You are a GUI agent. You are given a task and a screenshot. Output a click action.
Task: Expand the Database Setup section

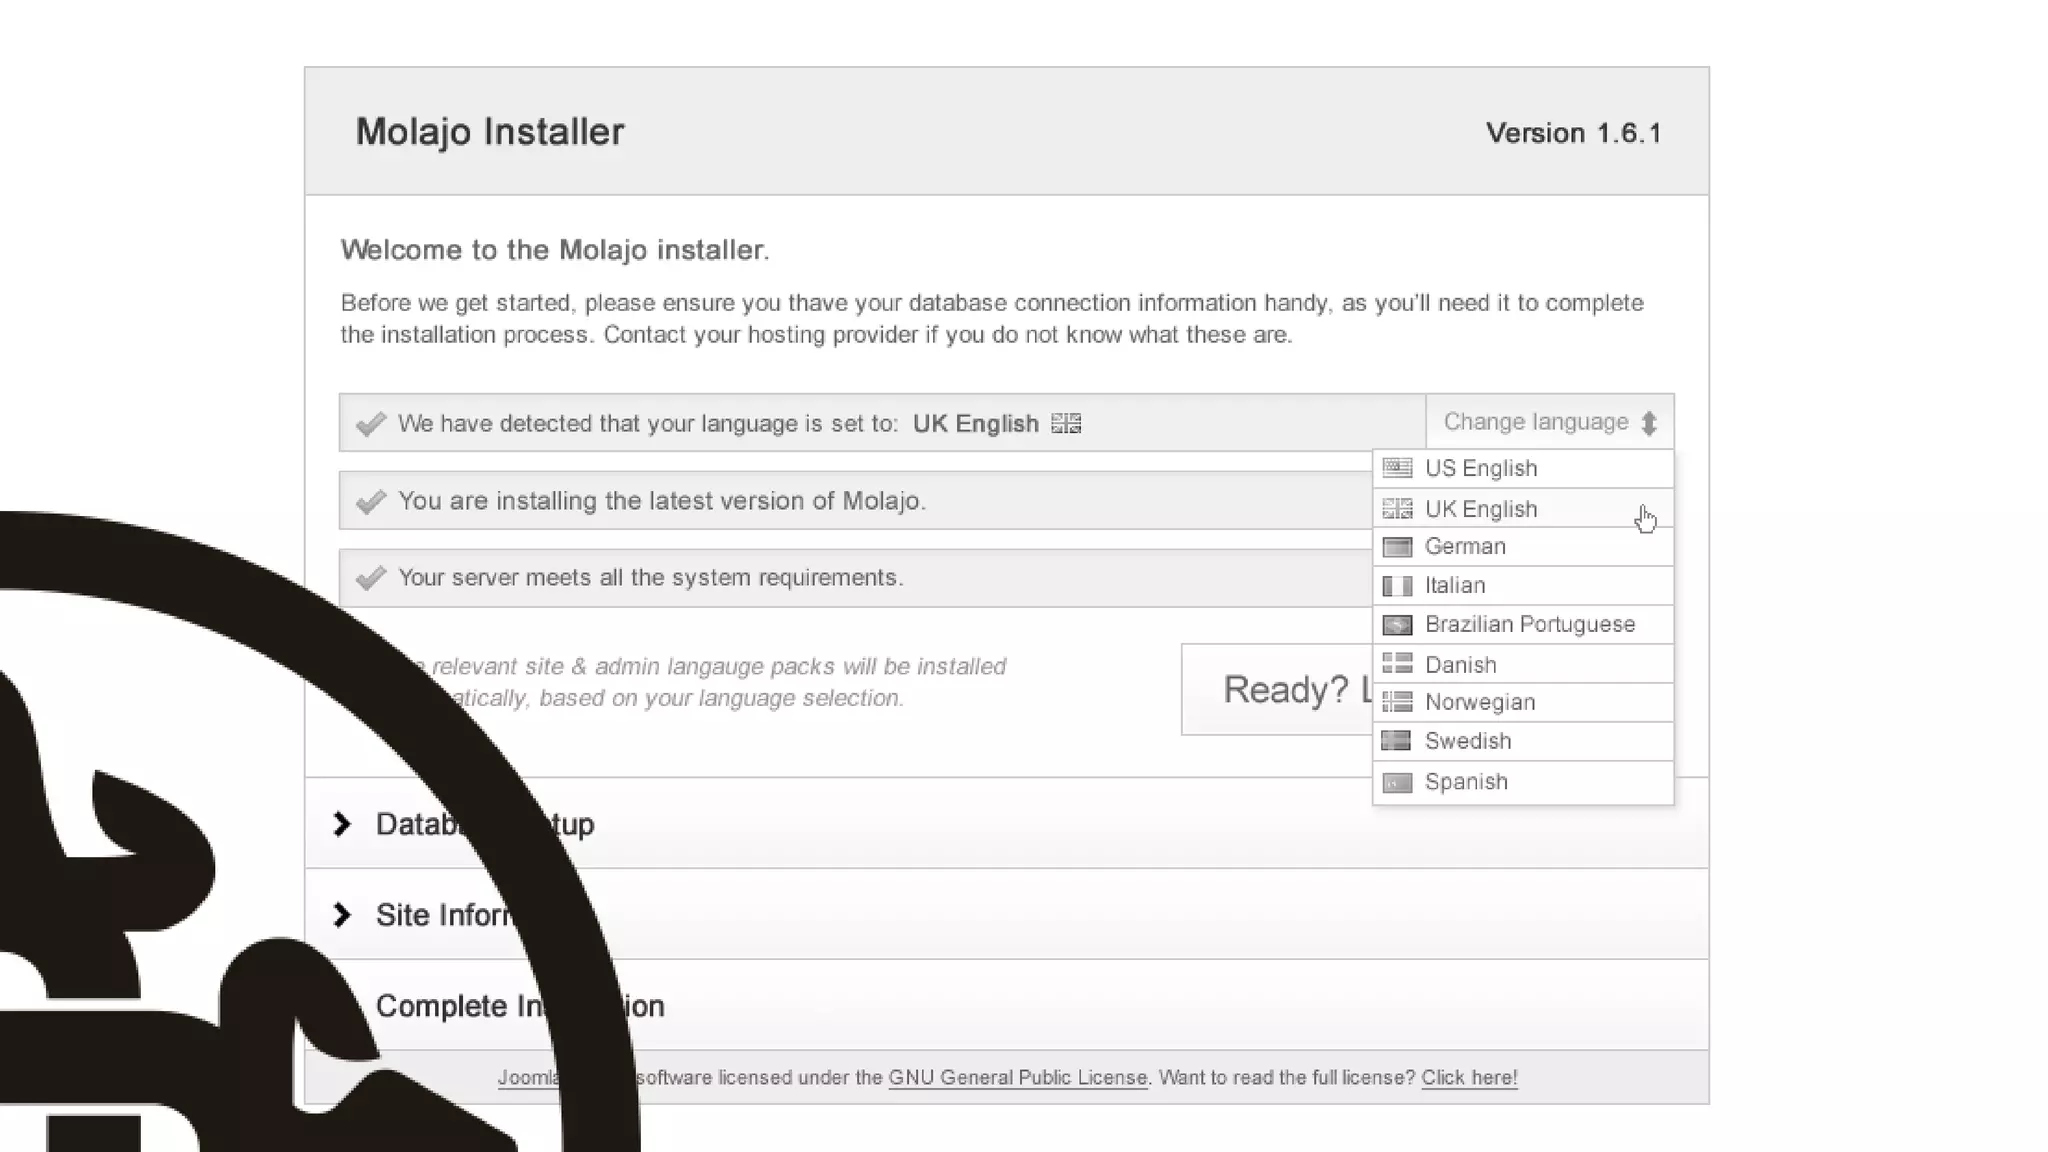pos(343,824)
